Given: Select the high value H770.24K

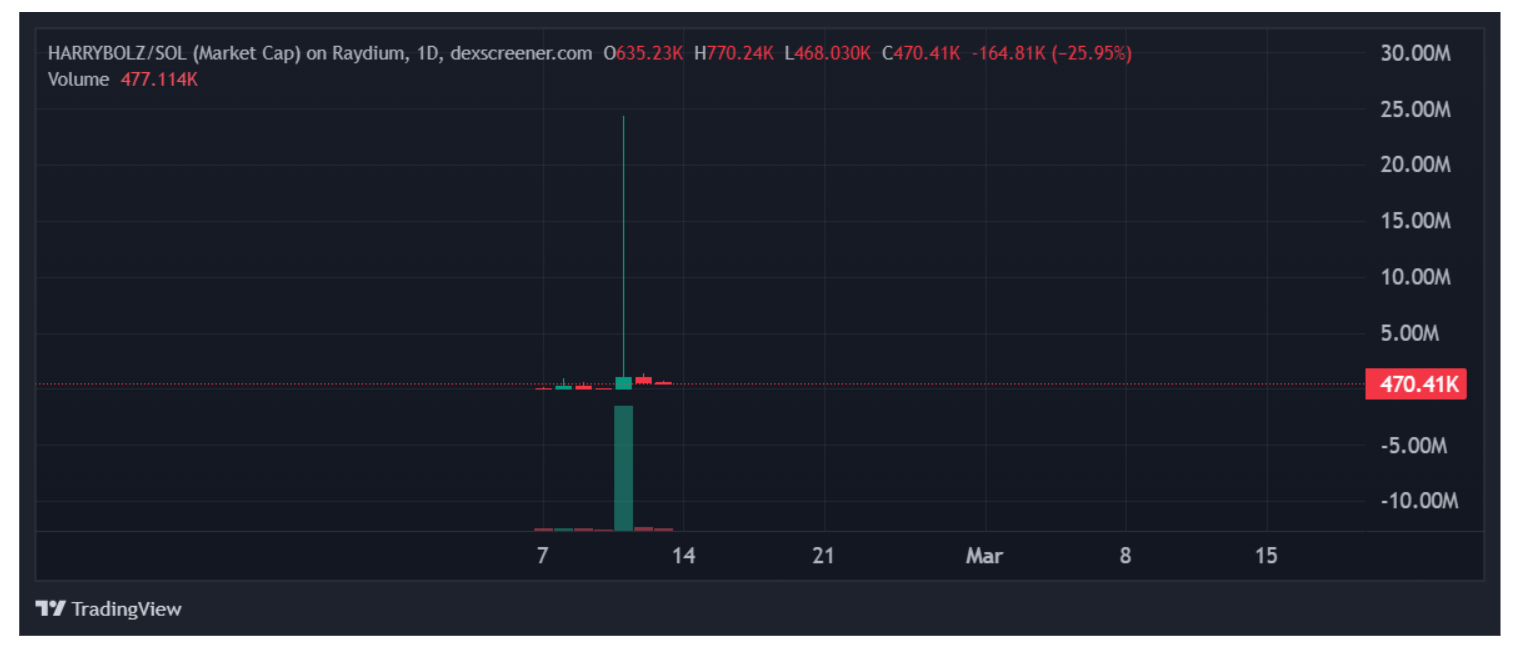Looking at the screenshot, I should point(734,53).
